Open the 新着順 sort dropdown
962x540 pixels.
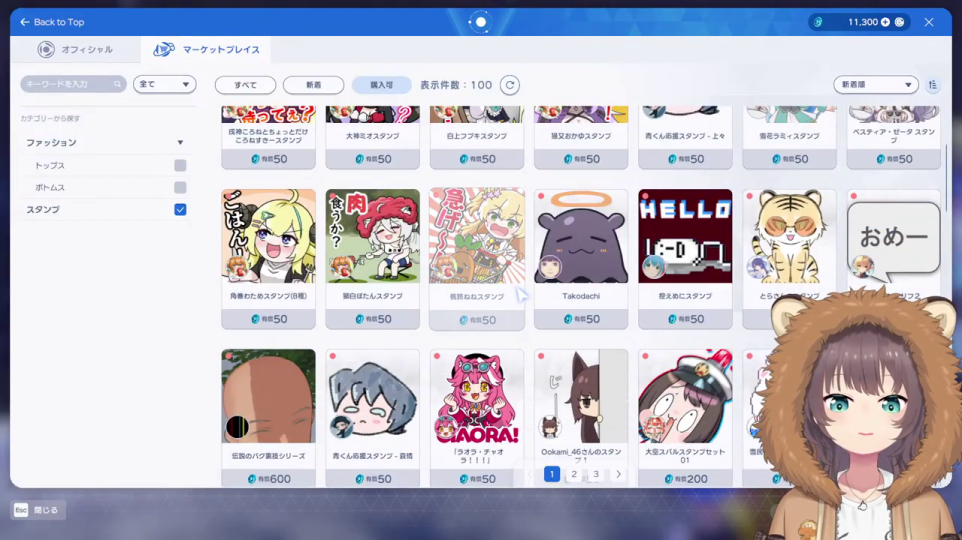(x=875, y=85)
